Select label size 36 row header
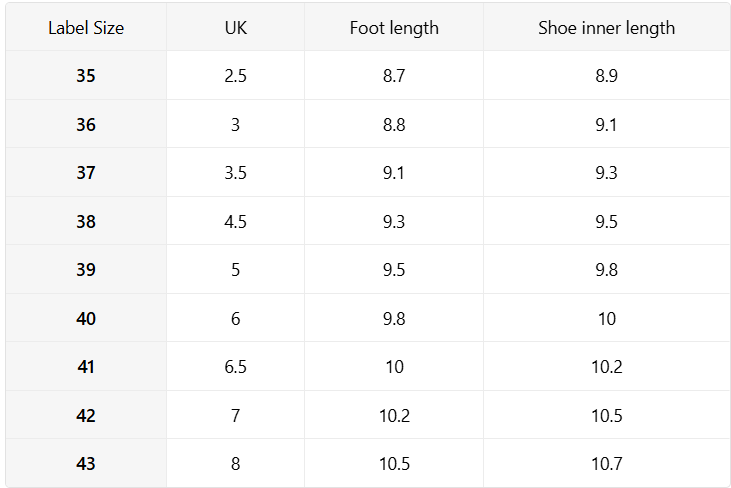This screenshot has height=488, width=731. click(x=86, y=125)
